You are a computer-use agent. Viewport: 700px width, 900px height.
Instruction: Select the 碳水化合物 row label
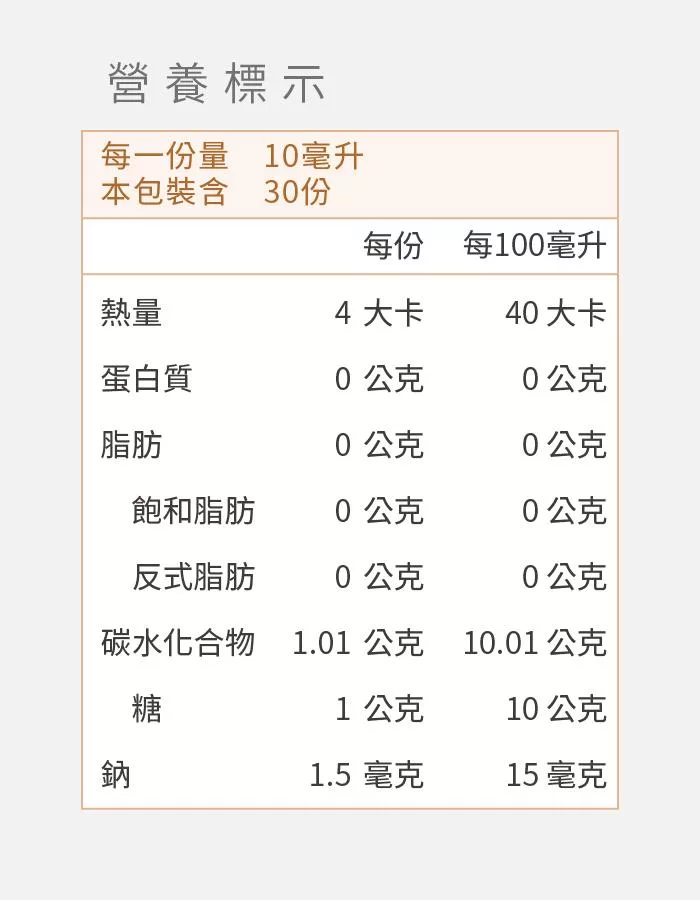pos(178,642)
